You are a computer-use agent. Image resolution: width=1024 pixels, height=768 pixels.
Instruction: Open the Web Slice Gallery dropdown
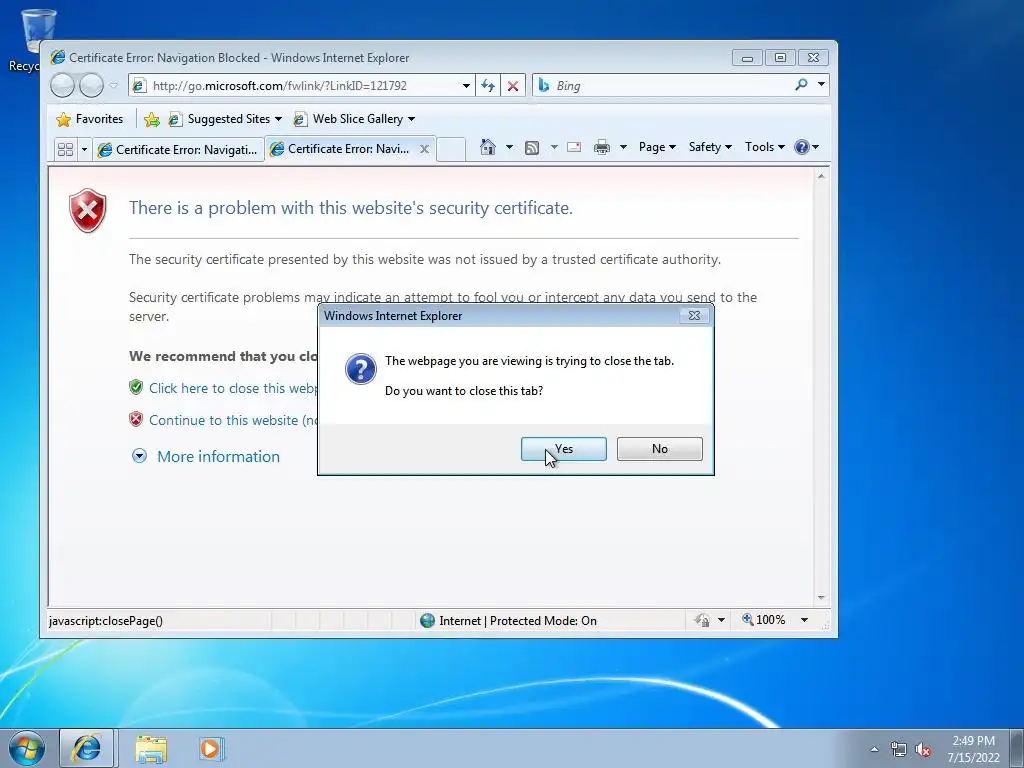point(354,119)
